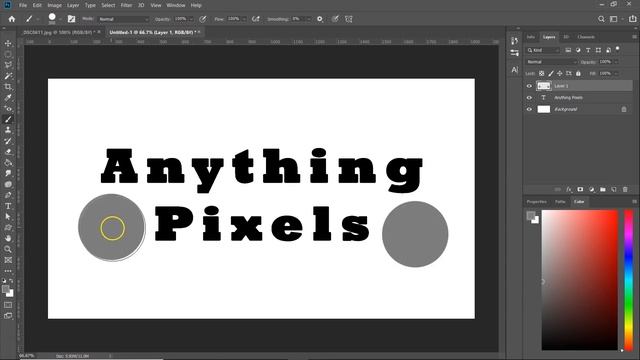Open the Window menu
This screenshot has height=360, width=640.
pyautogui.click(x=176, y=5)
